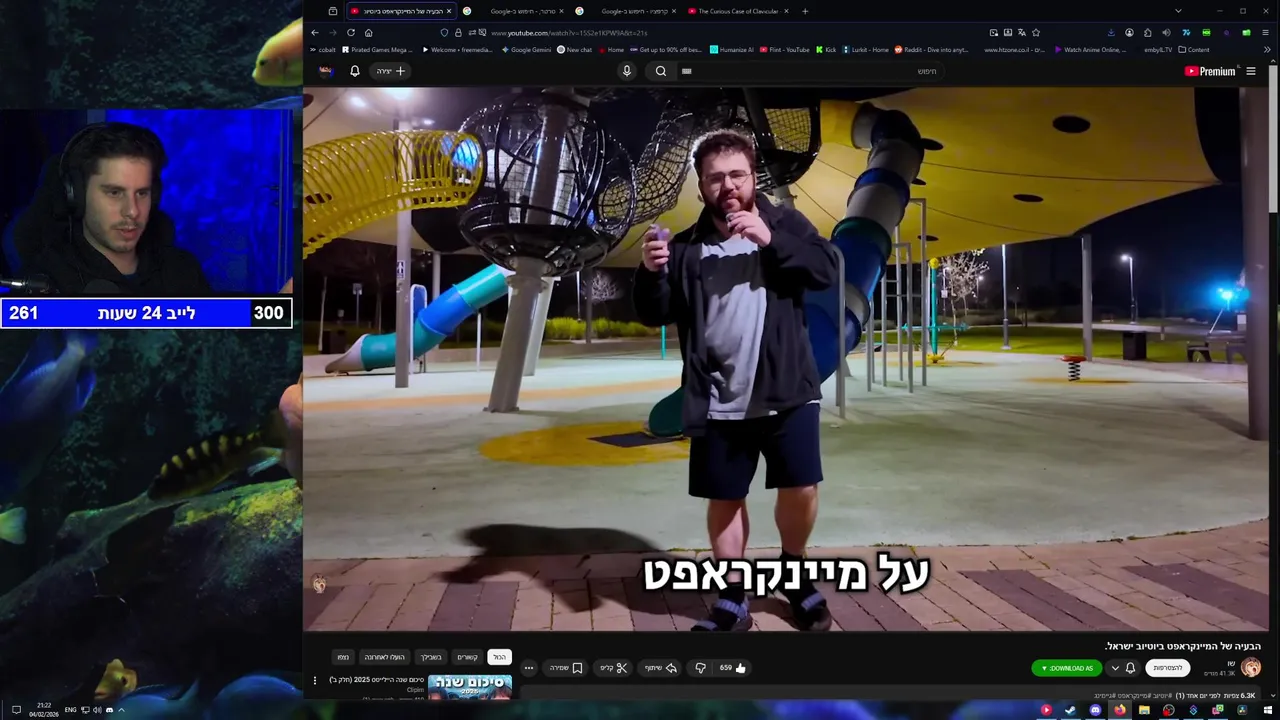Click the channel membership join button
Image resolution: width=1280 pixels, height=720 pixels.
tap(1168, 668)
